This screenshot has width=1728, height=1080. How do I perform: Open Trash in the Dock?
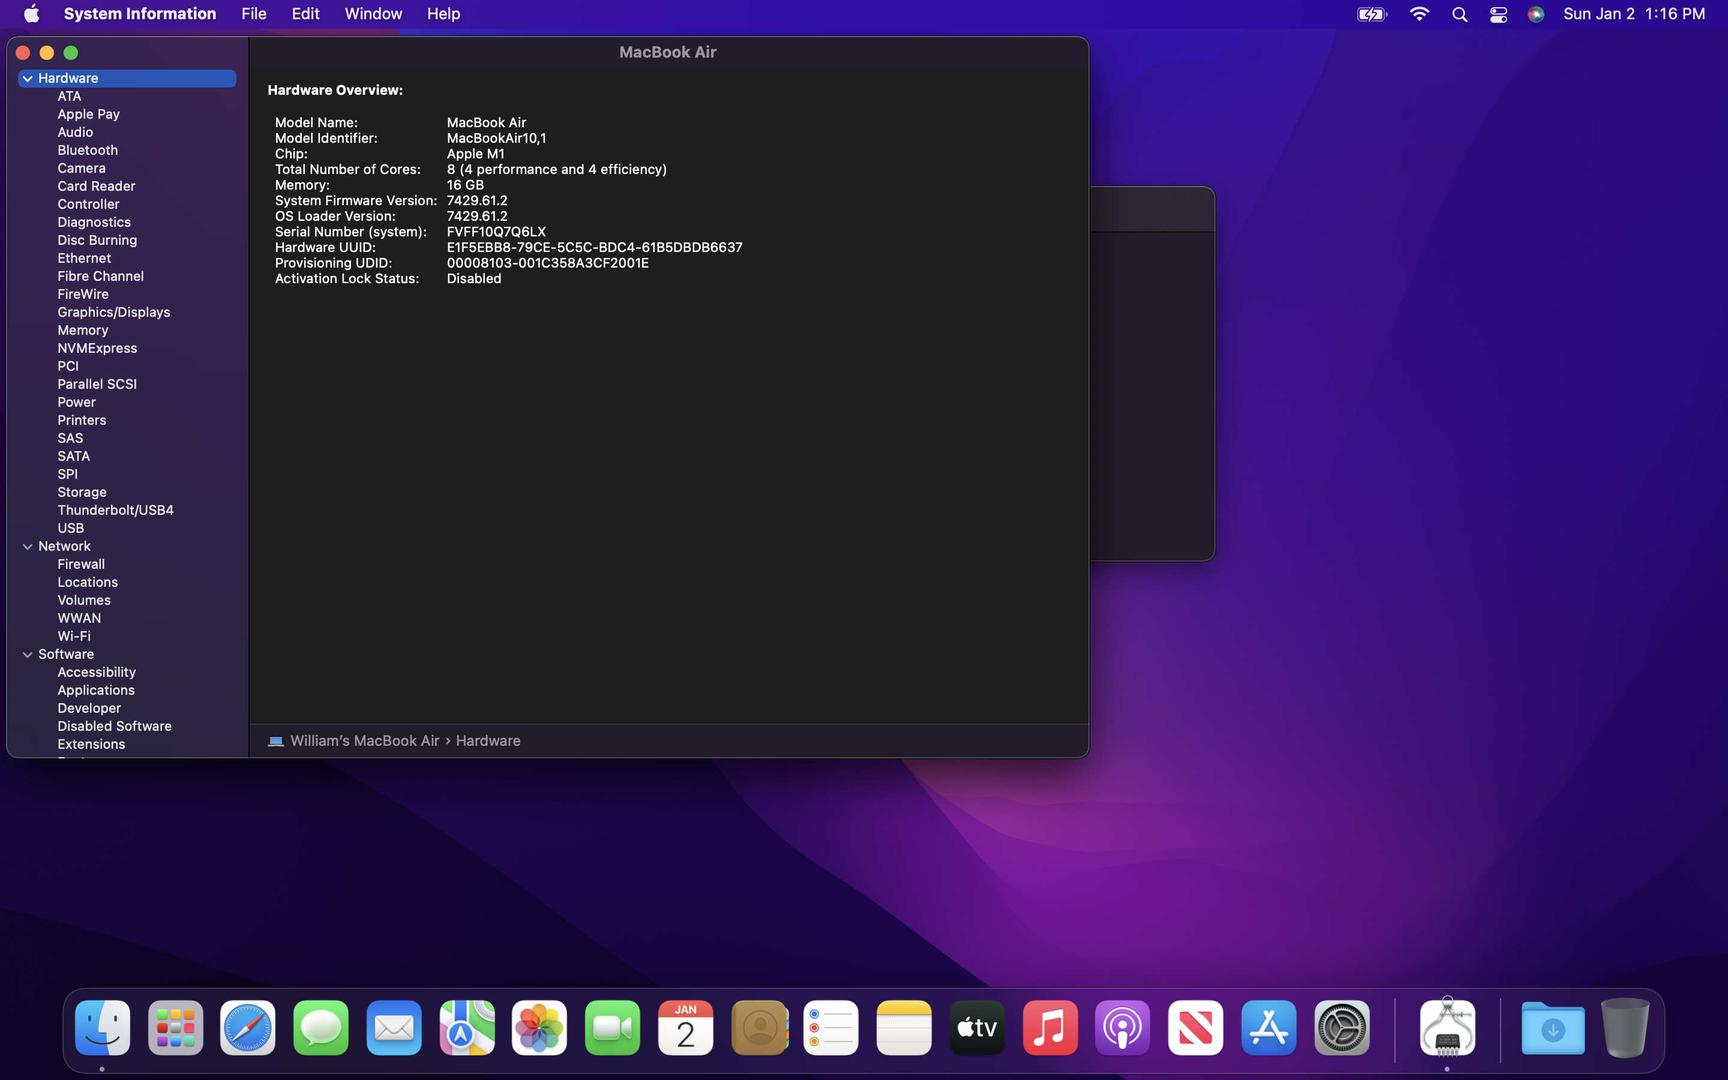1625,1028
